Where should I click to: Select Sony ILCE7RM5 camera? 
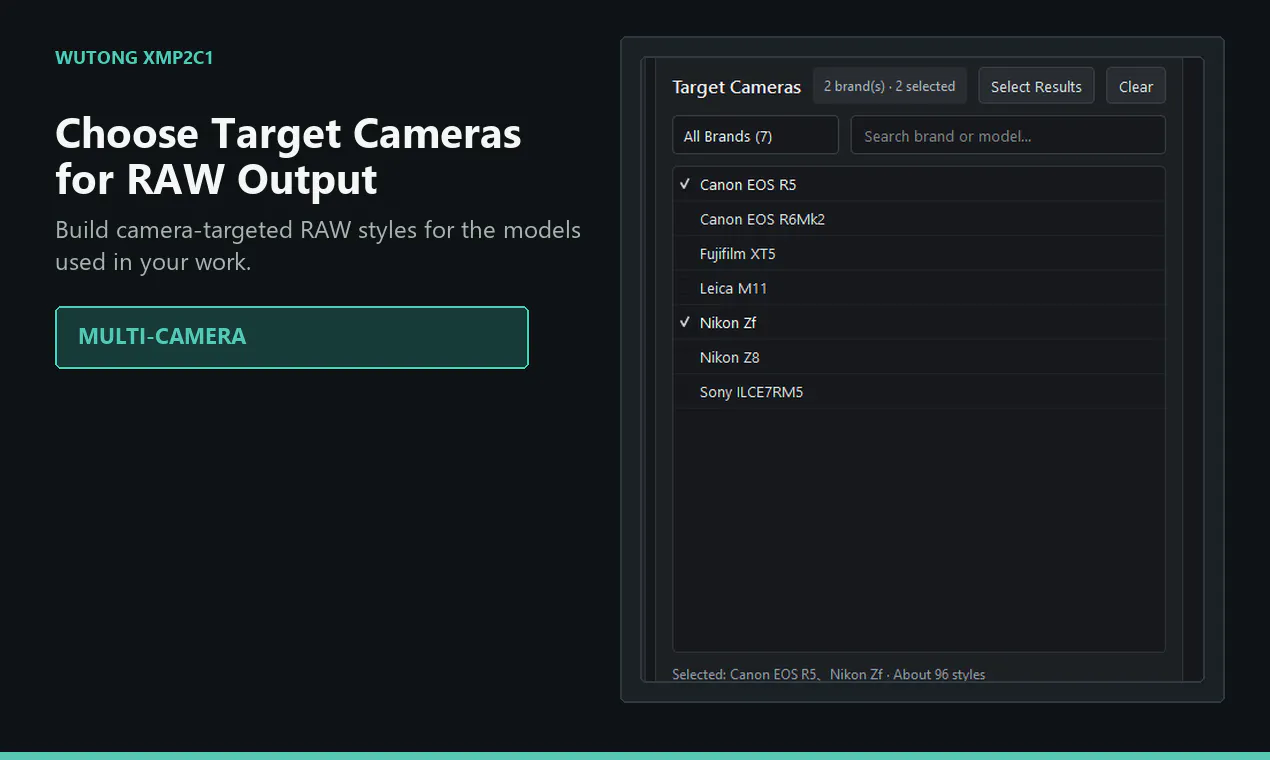(919, 392)
